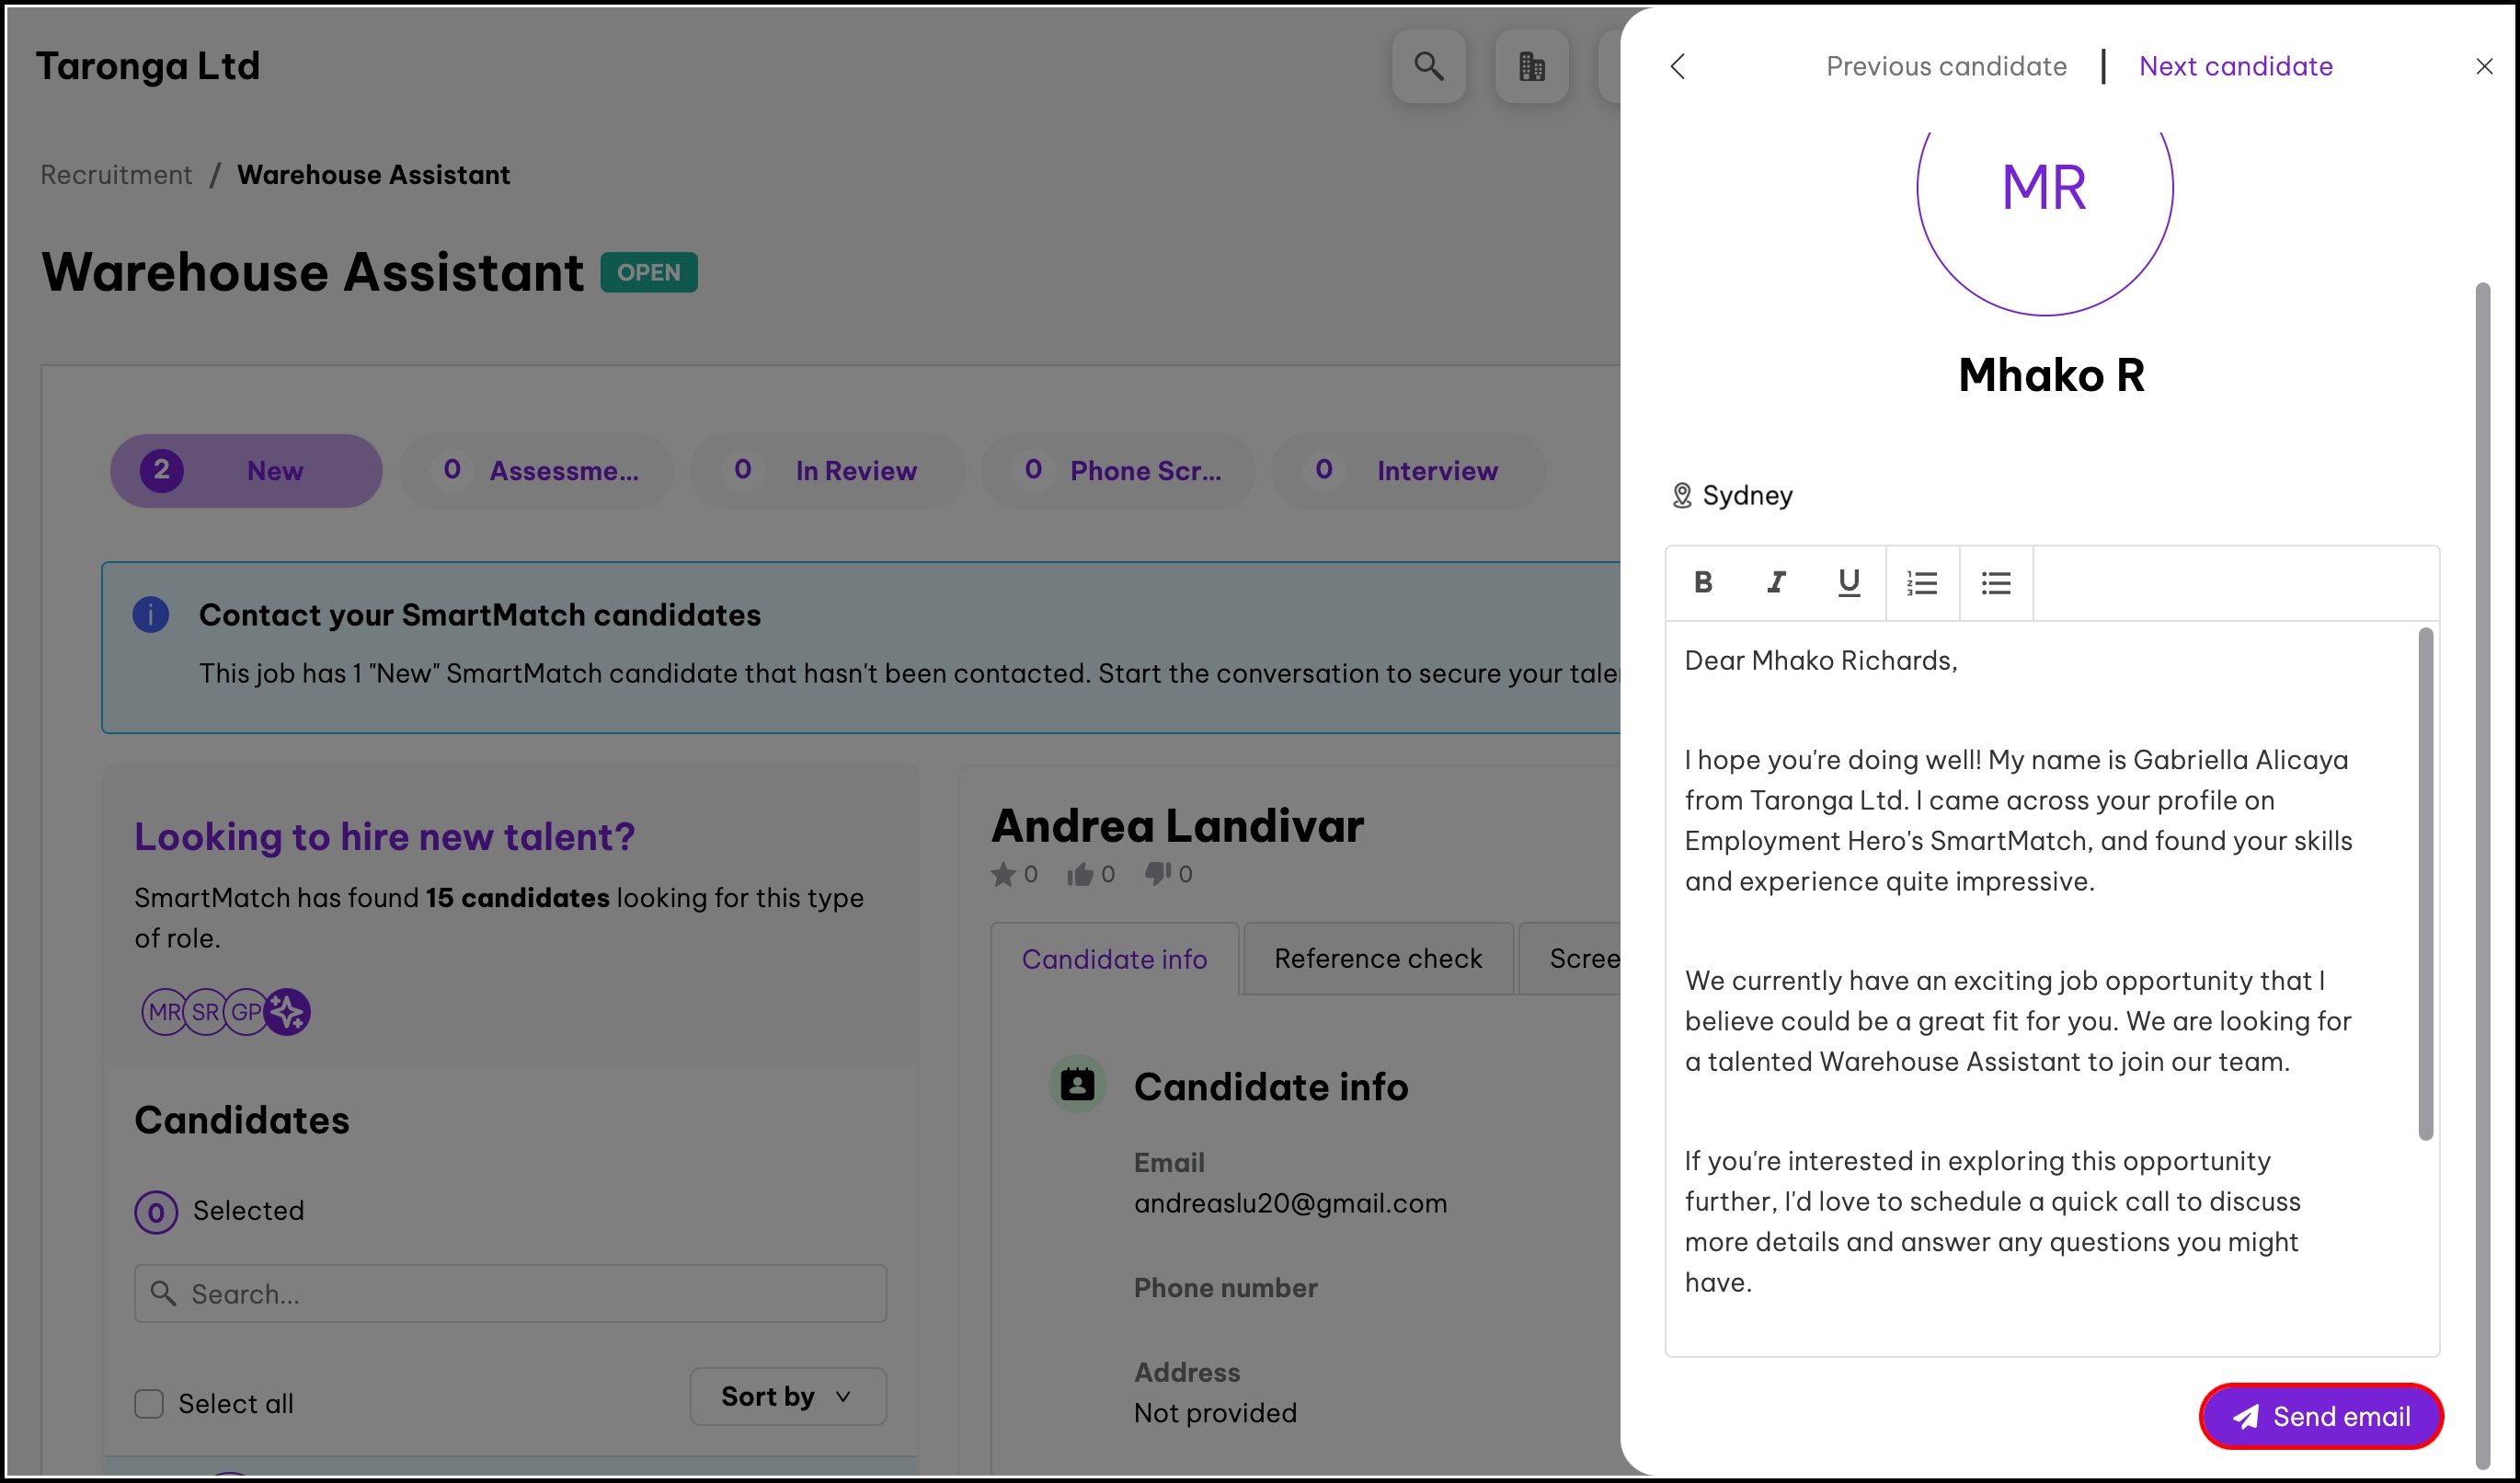
Task: Open the company building icon button
Action: pyautogui.click(x=1531, y=67)
